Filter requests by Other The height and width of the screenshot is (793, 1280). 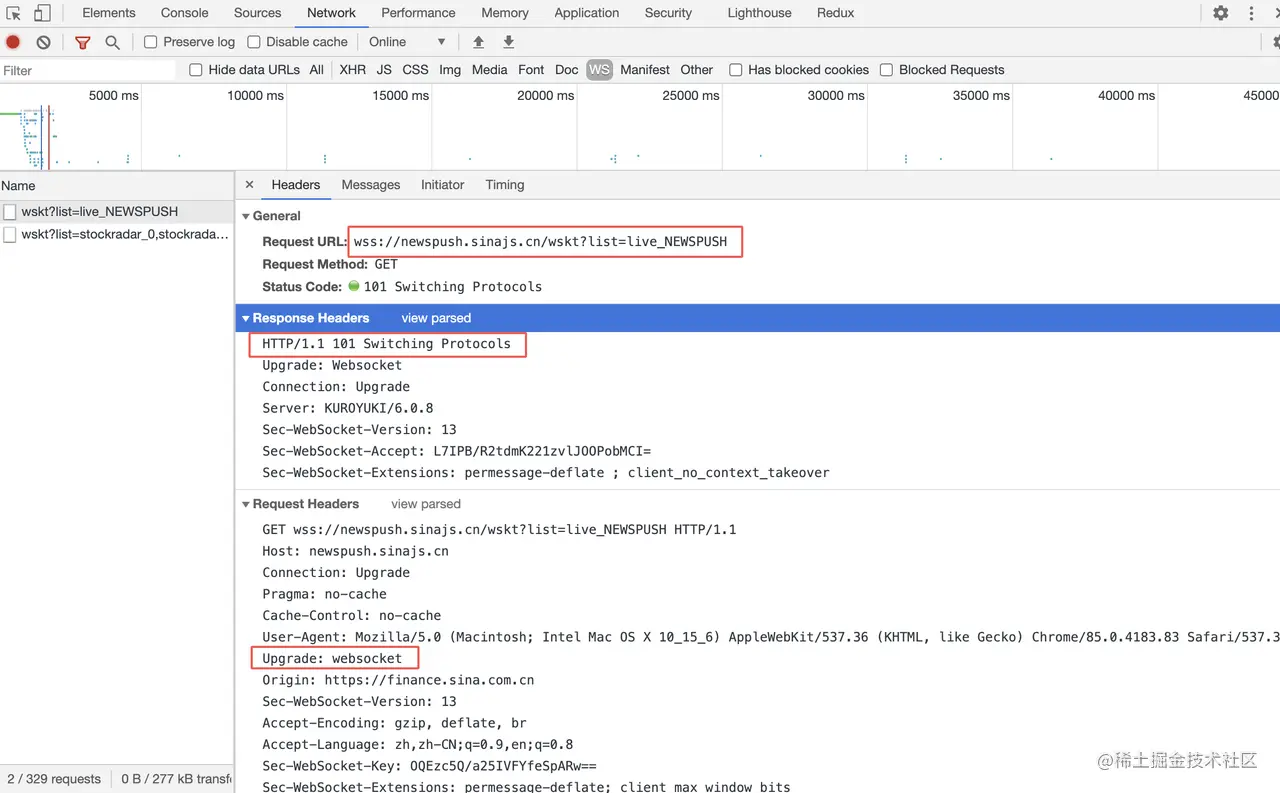click(696, 70)
